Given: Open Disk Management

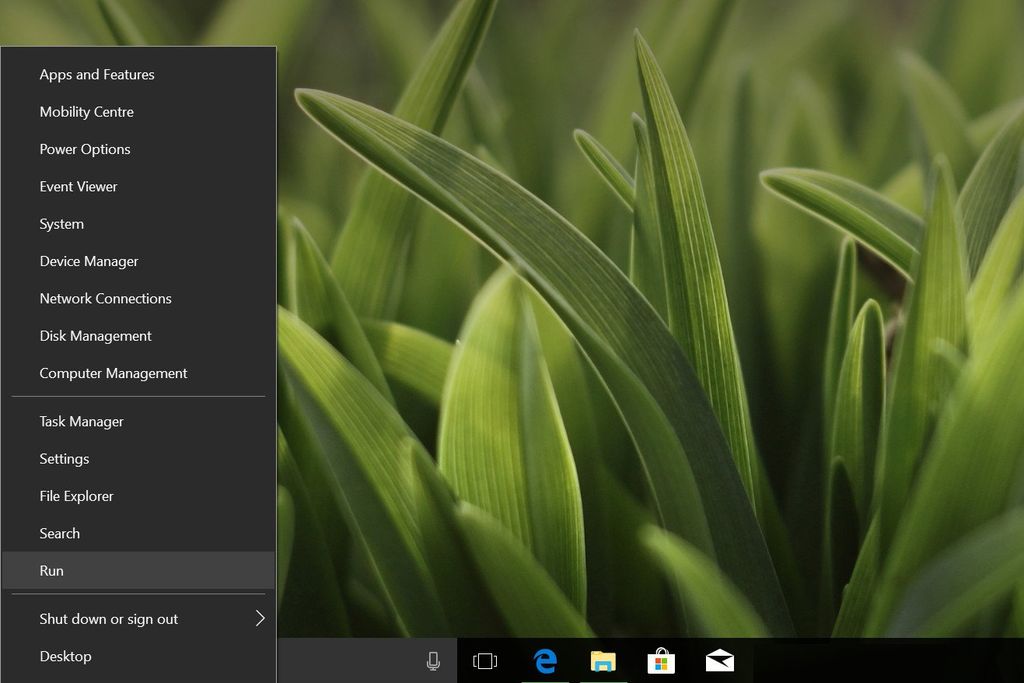Looking at the screenshot, I should tap(95, 336).
